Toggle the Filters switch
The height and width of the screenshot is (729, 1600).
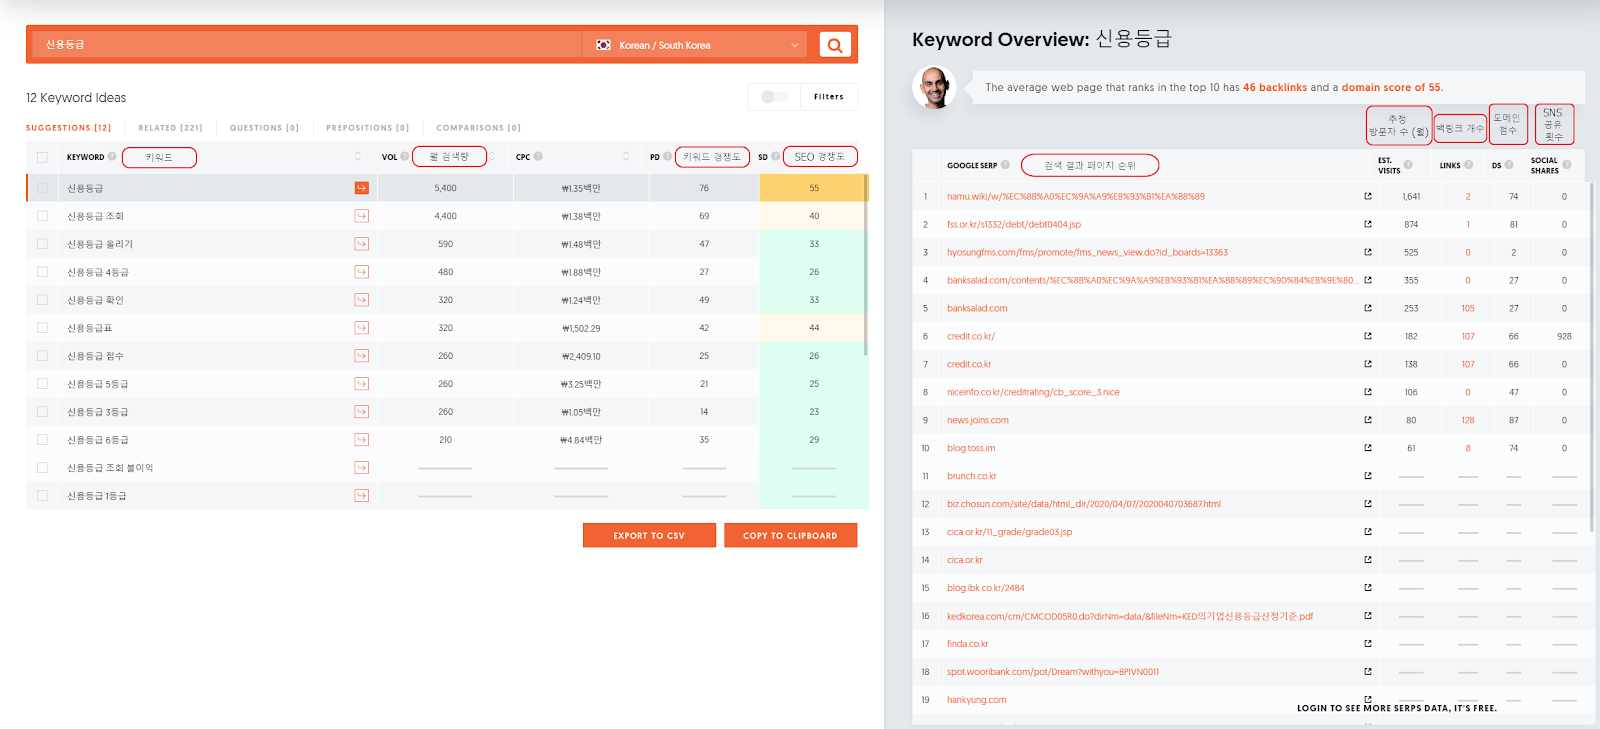[x=775, y=97]
